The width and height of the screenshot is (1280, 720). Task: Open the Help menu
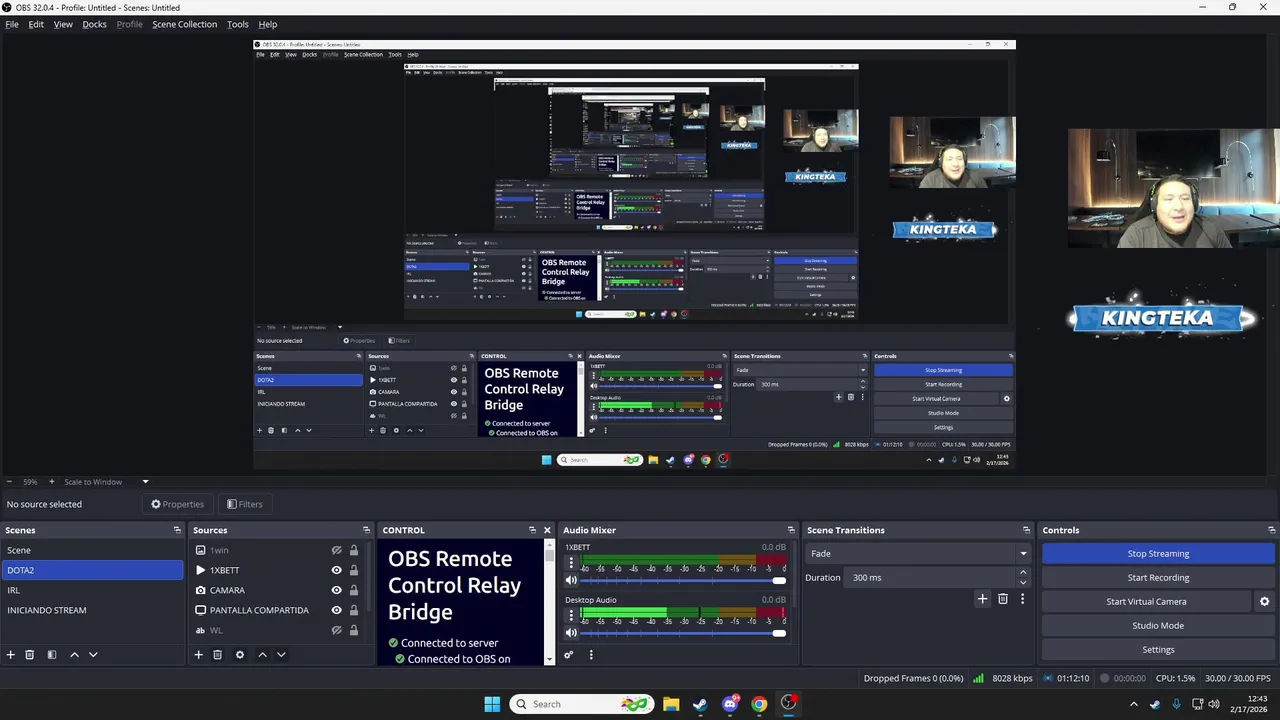pos(268,24)
